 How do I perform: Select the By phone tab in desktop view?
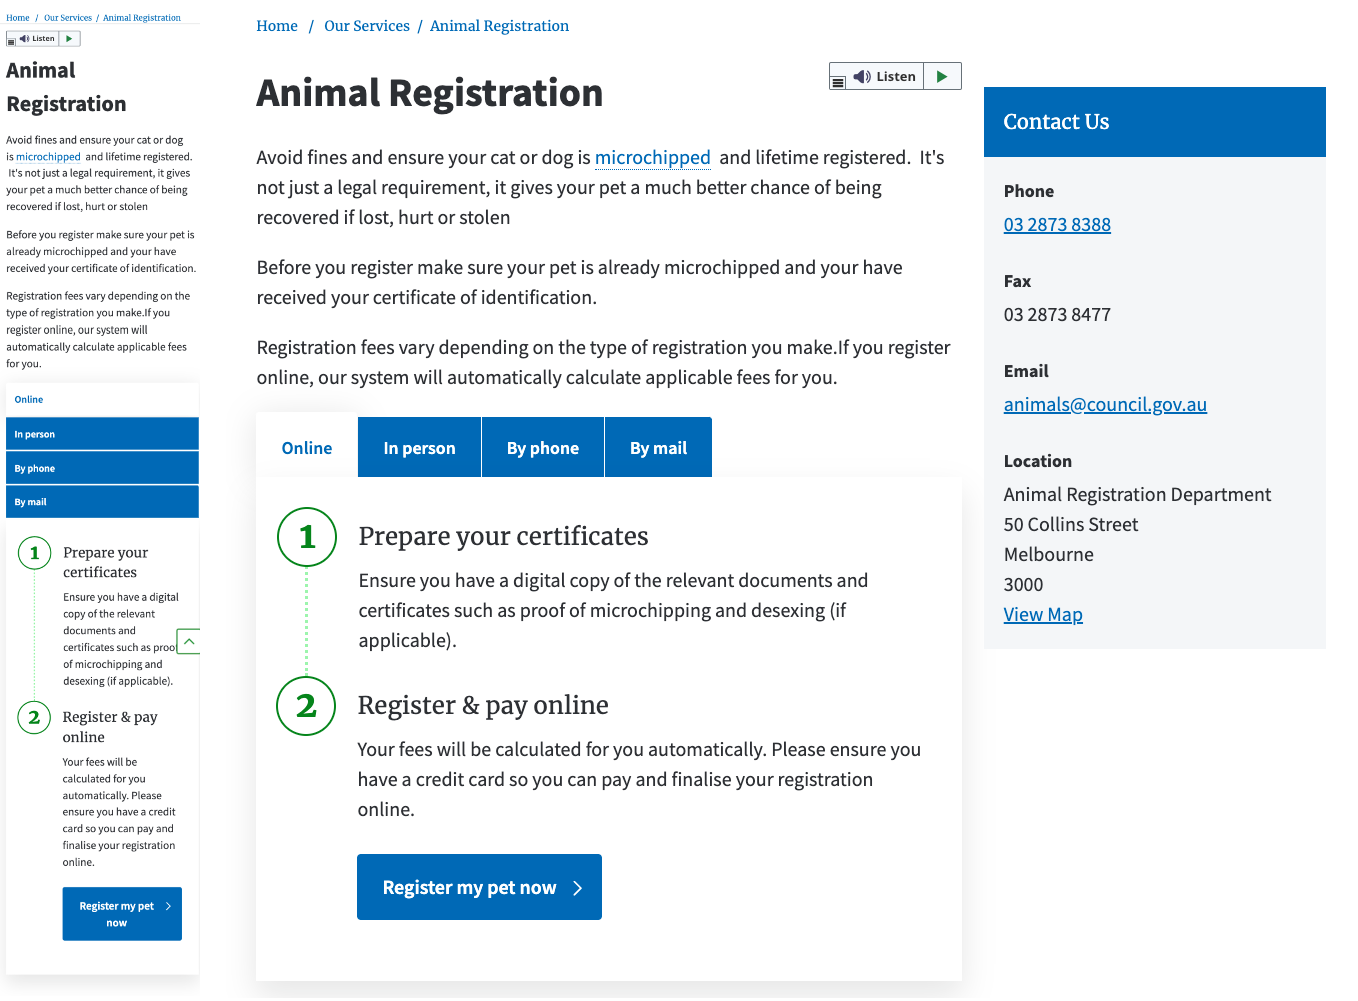pos(542,448)
